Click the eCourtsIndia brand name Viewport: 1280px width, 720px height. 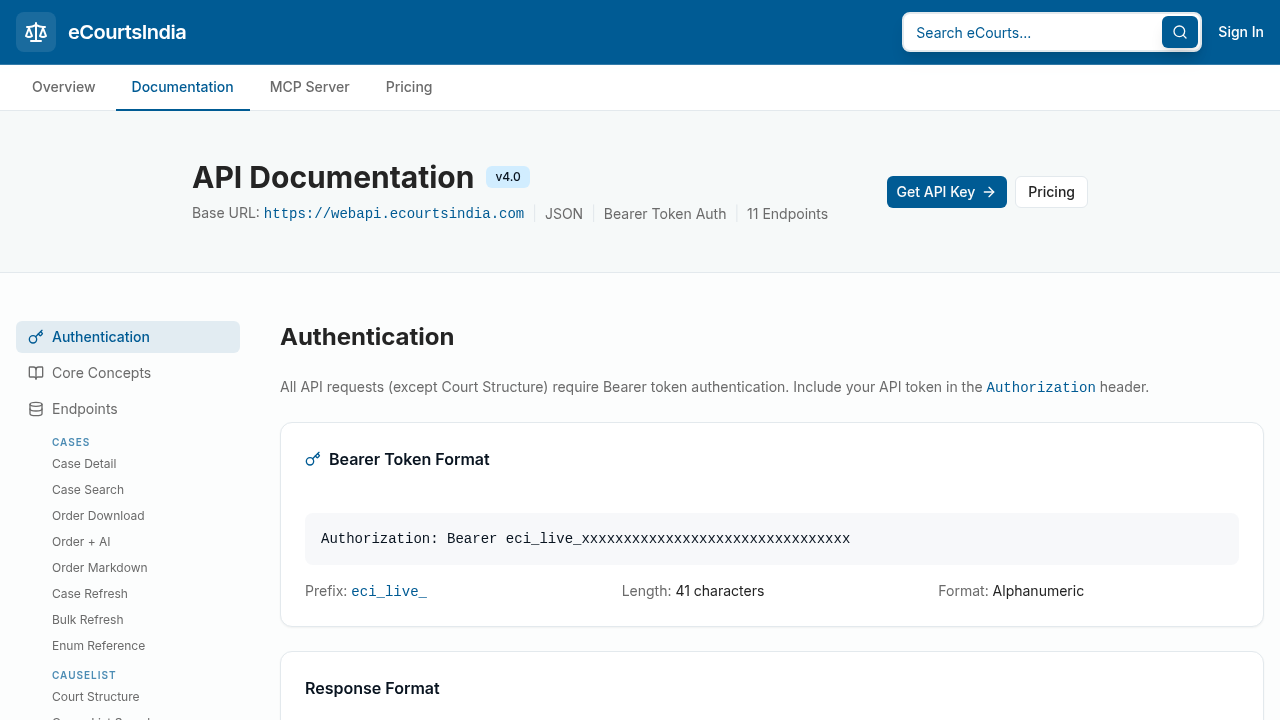[127, 32]
